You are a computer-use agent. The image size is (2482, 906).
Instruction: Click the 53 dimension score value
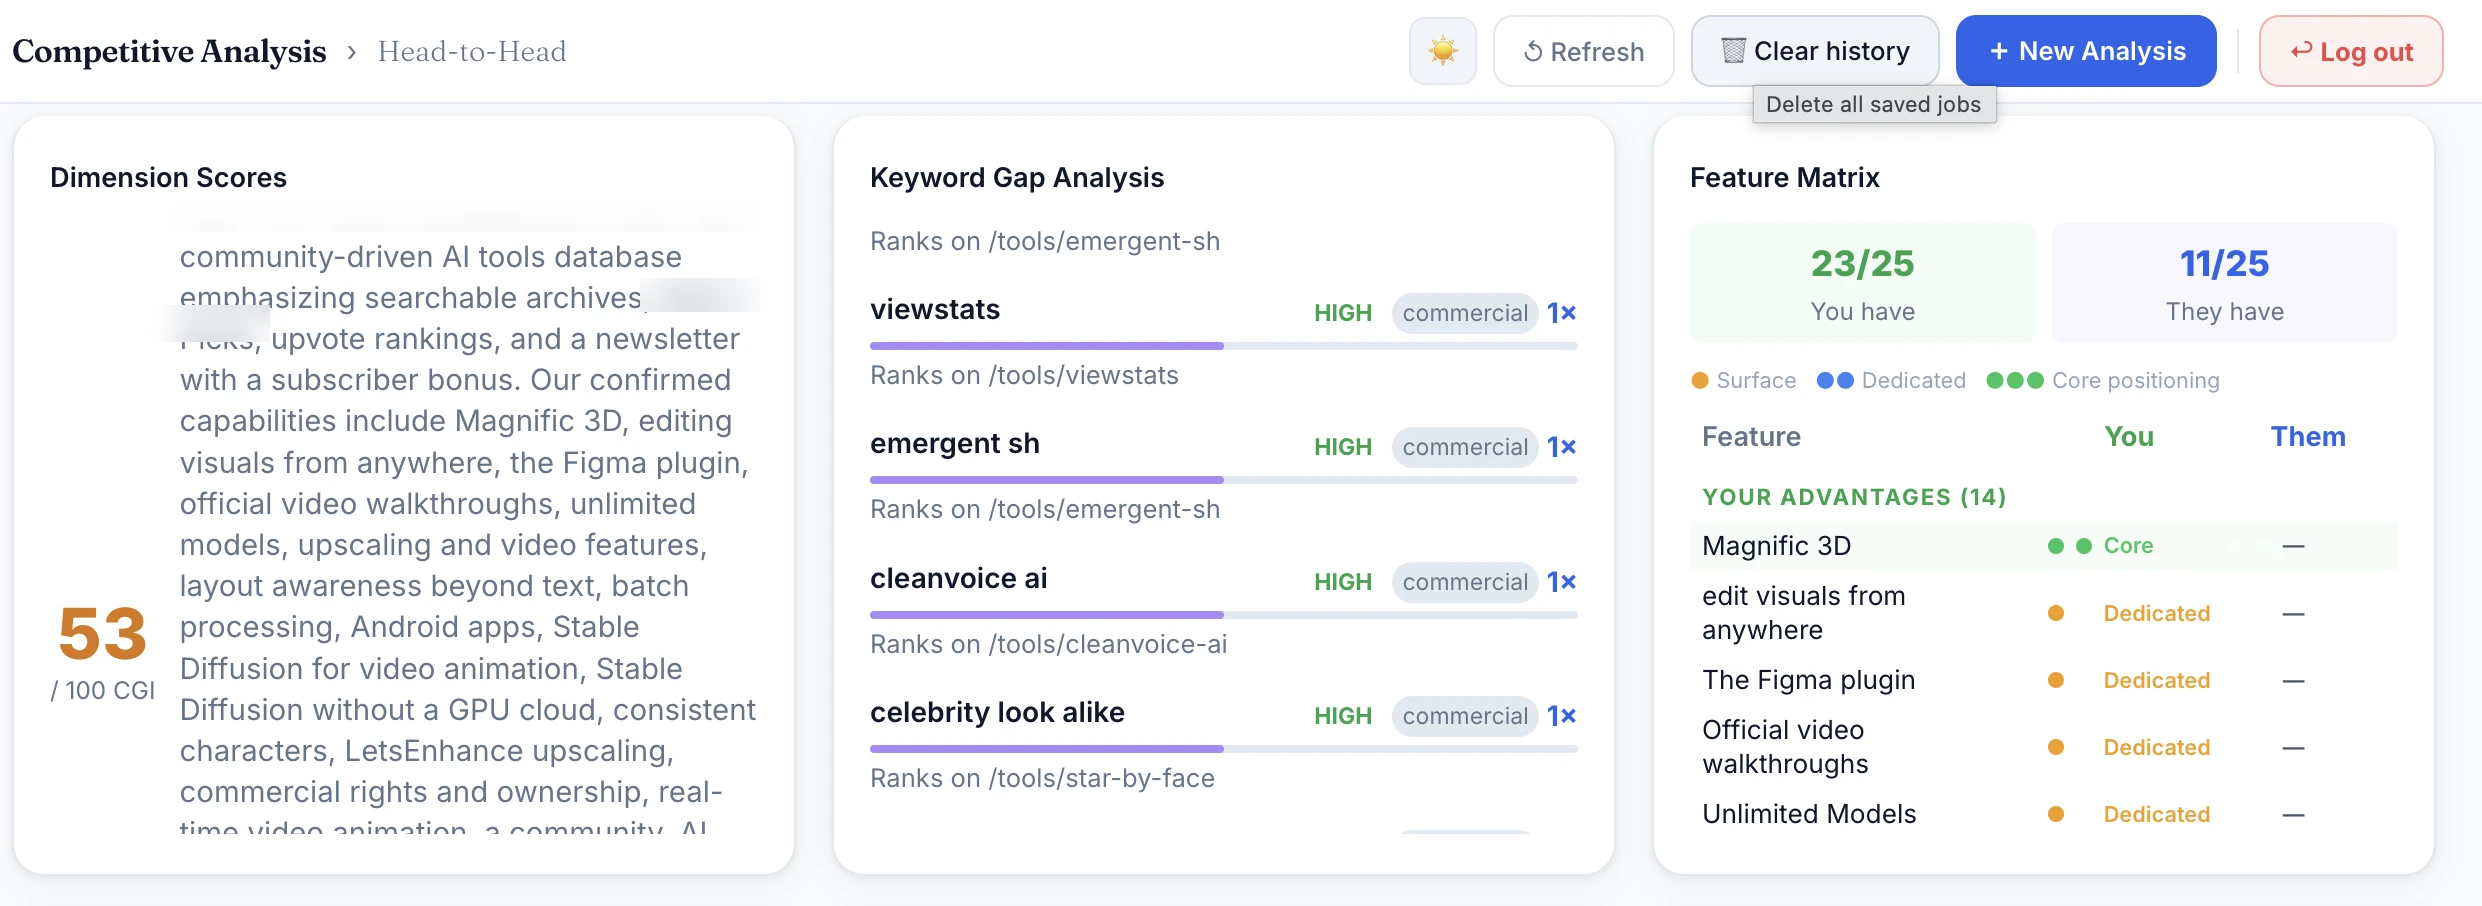pyautogui.click(x=103, y=634)
